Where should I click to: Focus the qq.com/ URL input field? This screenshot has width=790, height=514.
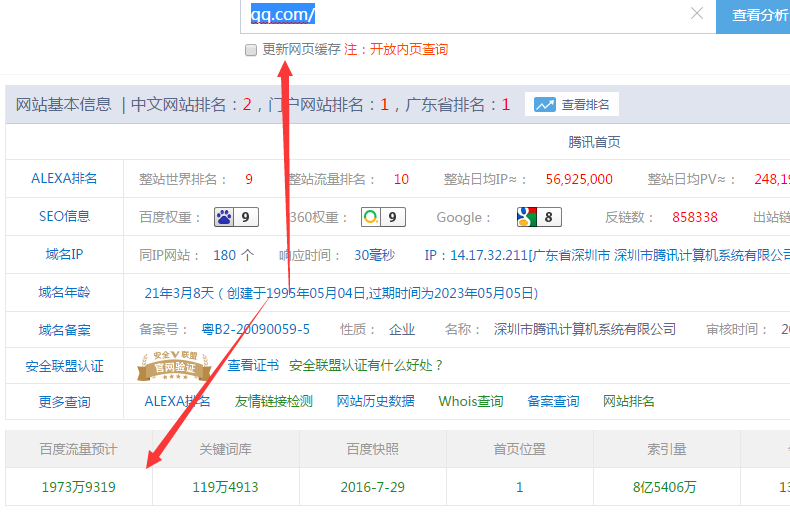pos(478,16)
